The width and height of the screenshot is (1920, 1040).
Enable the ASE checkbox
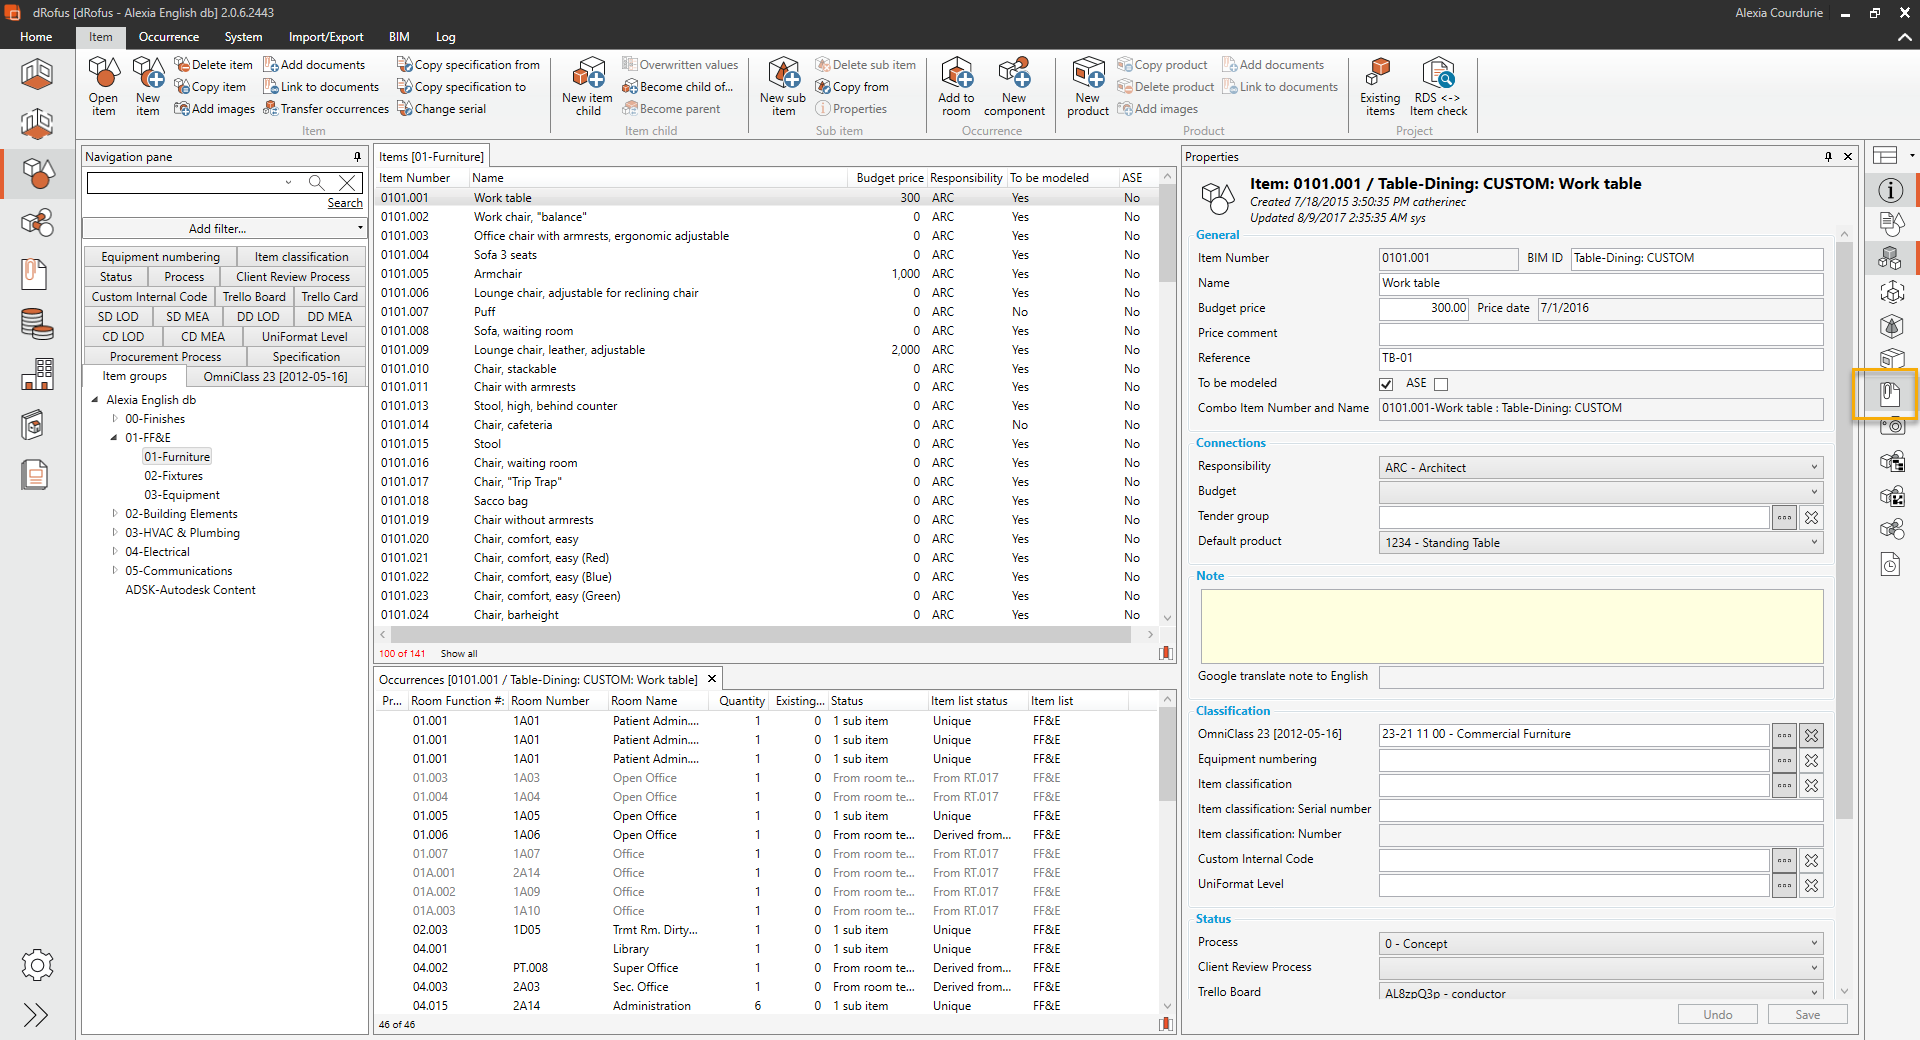tap(1441, 384)
